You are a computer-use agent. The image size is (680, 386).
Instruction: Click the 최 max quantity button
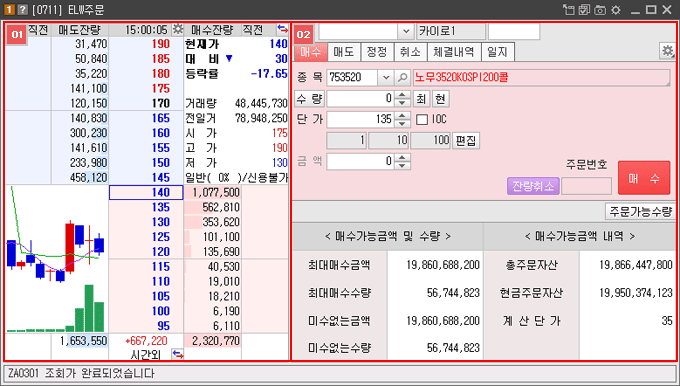(421, 99)
